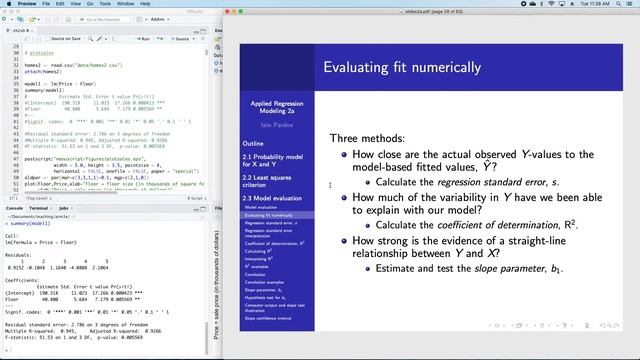This screenshot has width=640, height=360.
Task: Click the Run button in editor
Action: coord(143,39)
